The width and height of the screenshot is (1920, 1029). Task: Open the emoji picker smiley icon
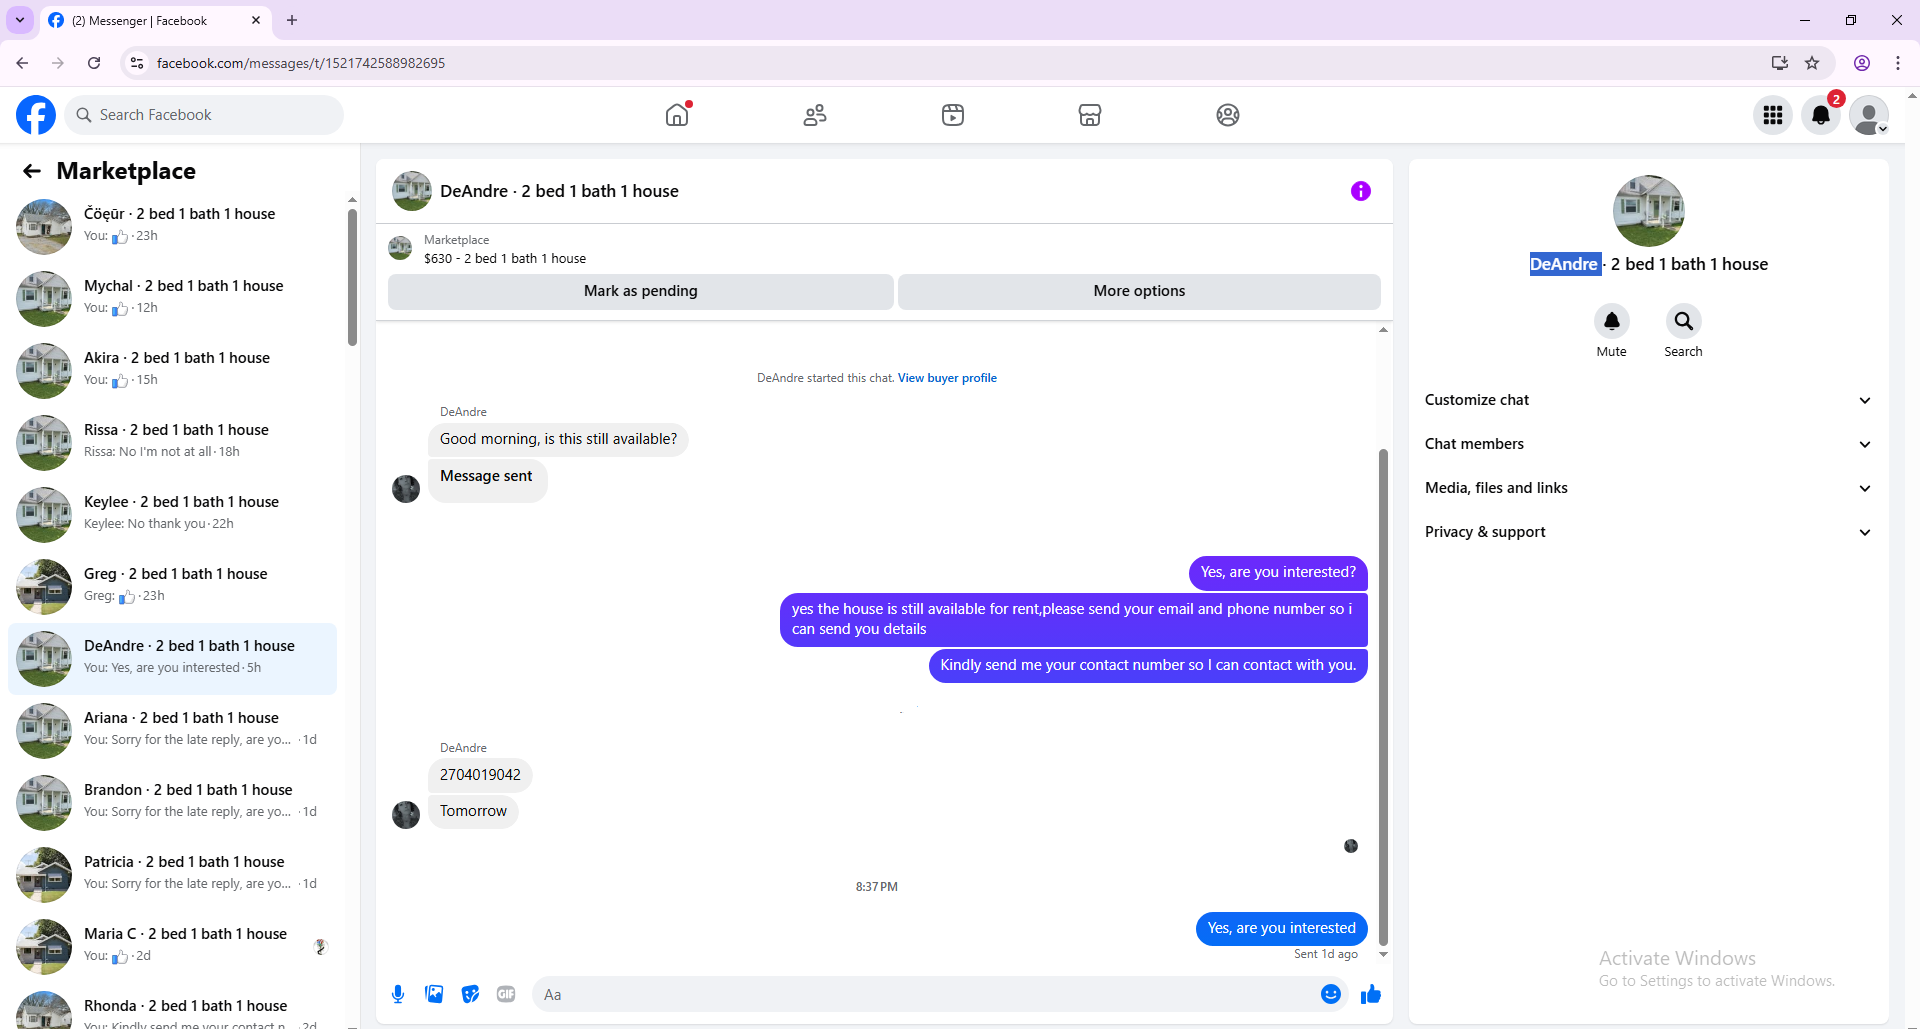point(1331,994)
